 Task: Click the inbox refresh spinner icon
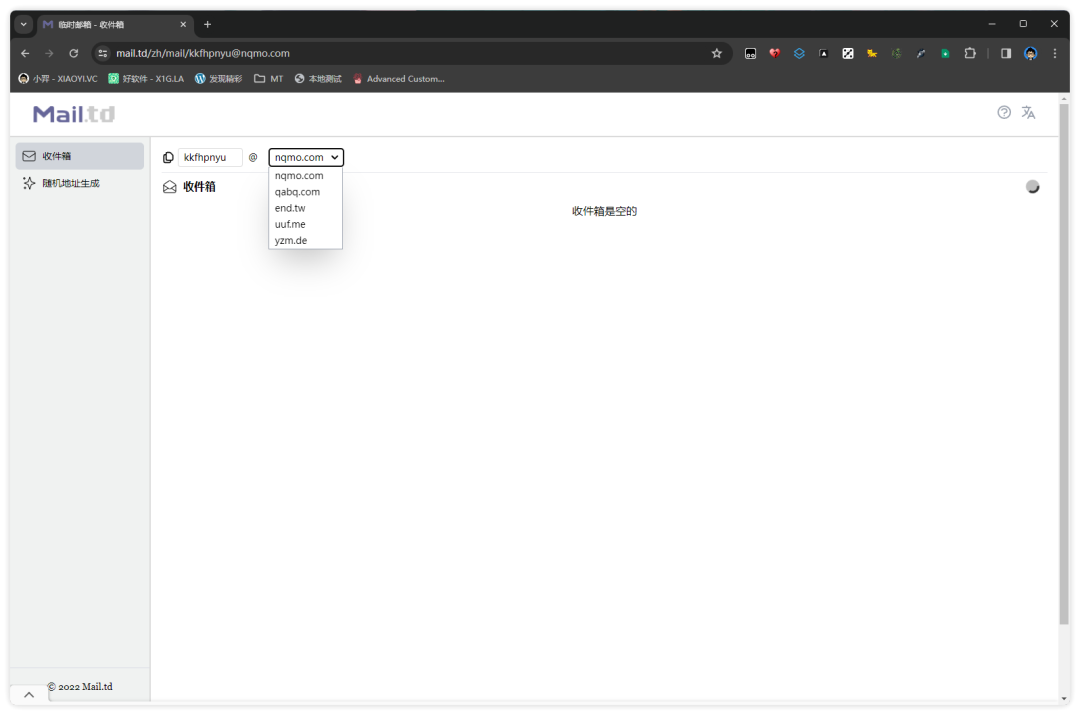pos(1032,187)
